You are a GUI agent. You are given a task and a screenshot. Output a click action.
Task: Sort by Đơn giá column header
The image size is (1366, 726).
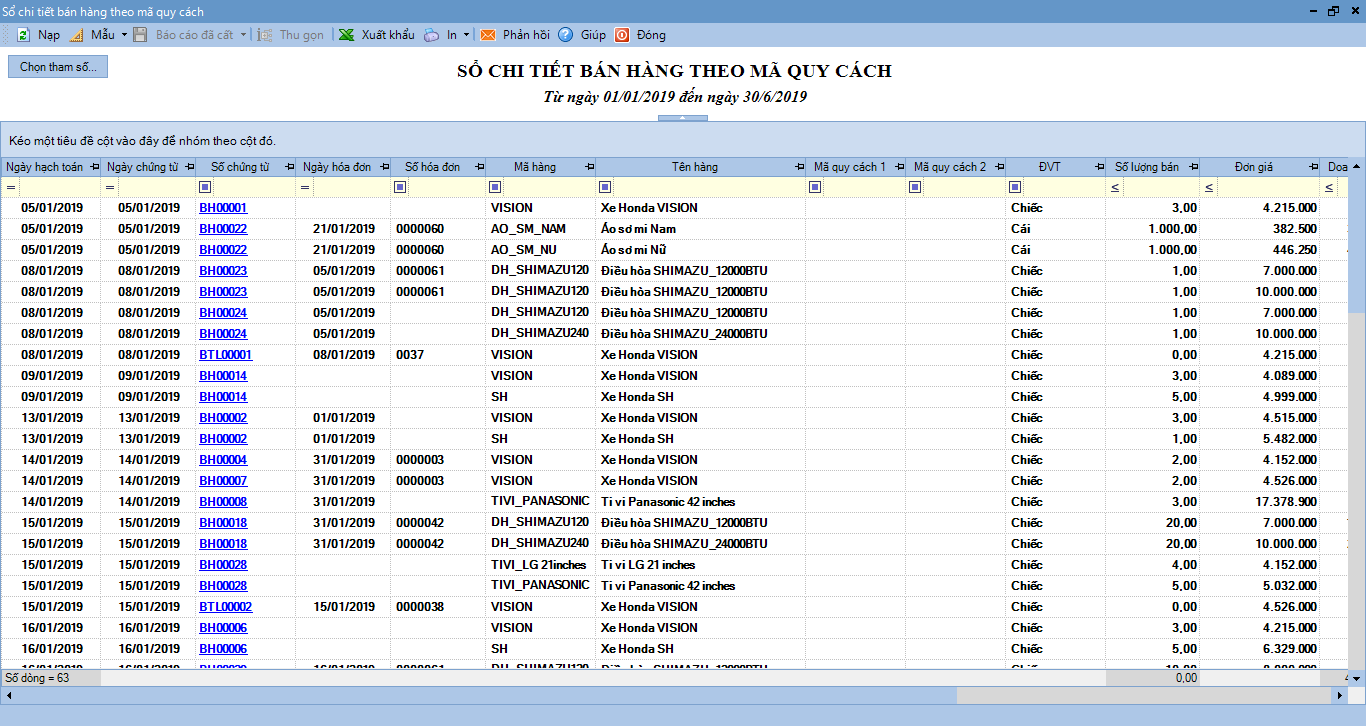1253,167
